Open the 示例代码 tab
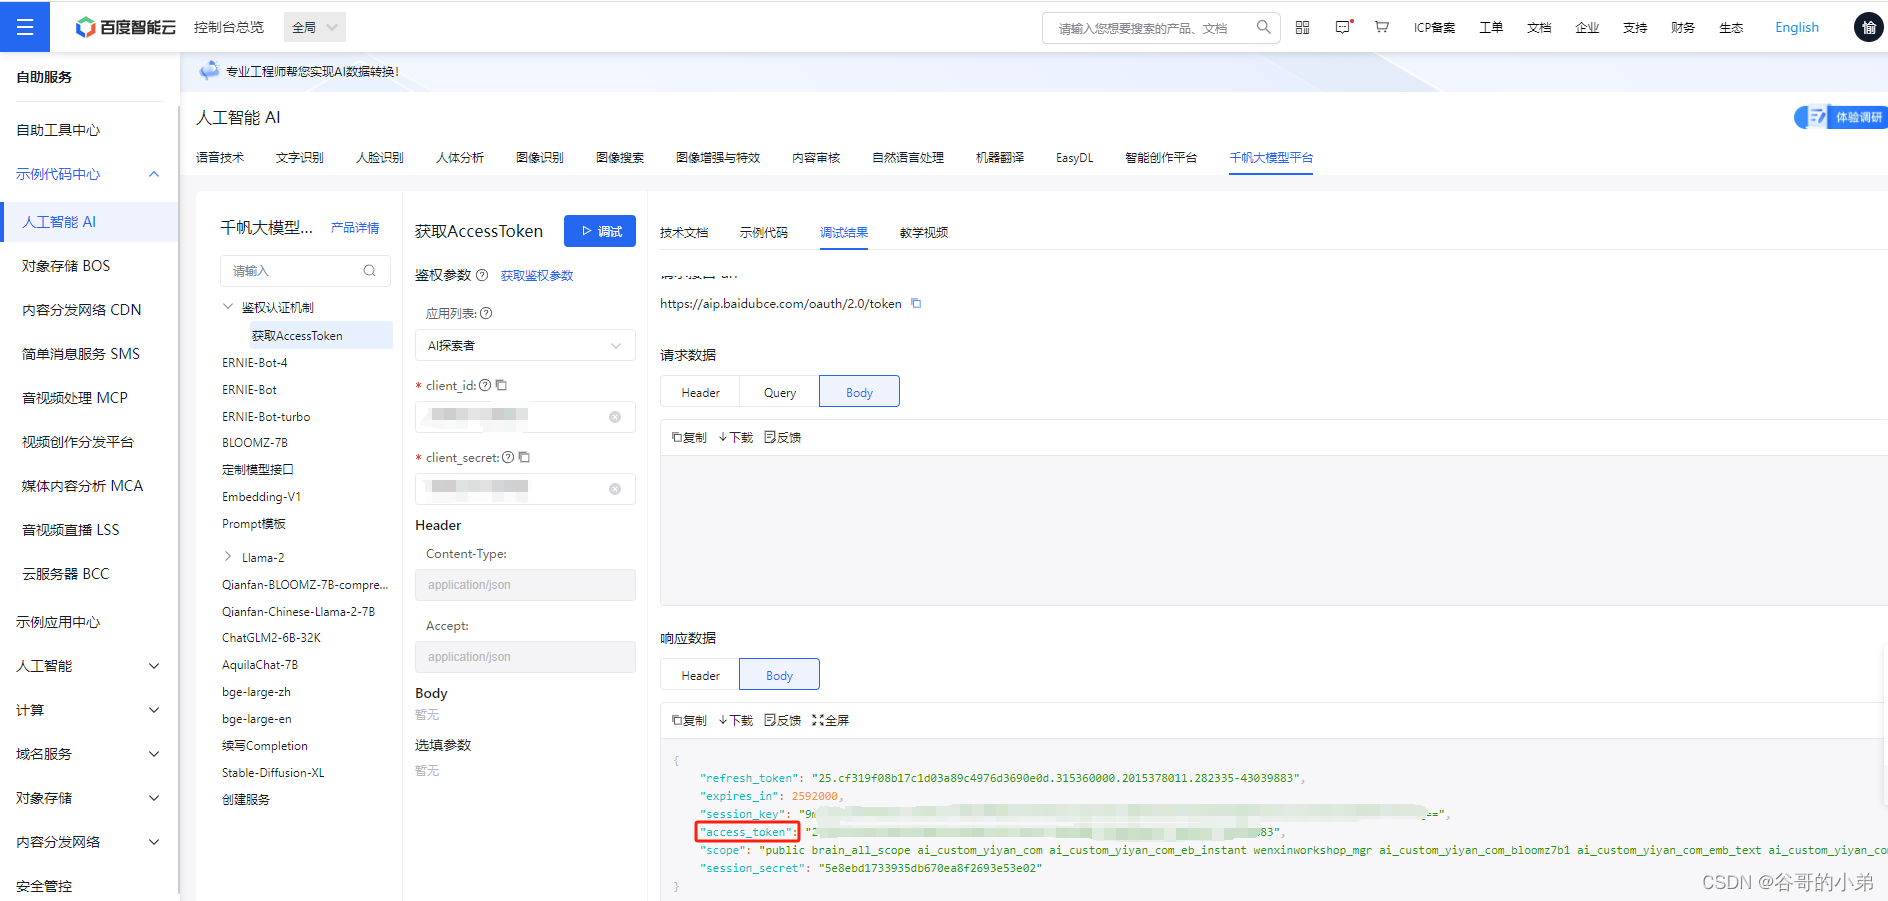Screen dimensions: 1888x901 point(764,232)
